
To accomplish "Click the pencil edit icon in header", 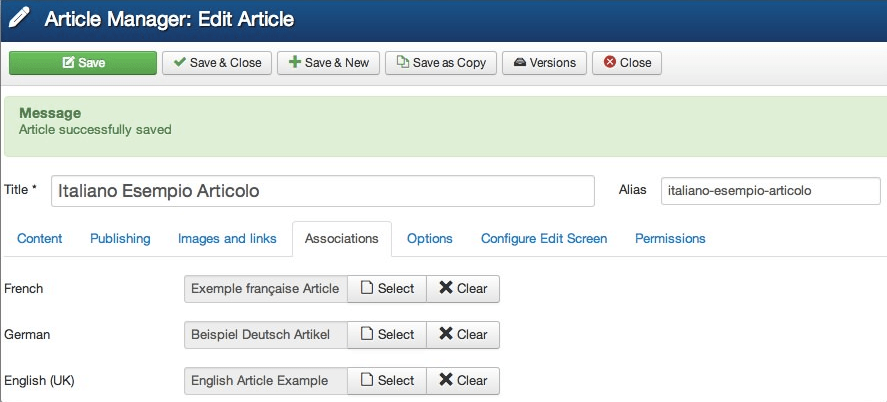I will (x=19, y=20).
